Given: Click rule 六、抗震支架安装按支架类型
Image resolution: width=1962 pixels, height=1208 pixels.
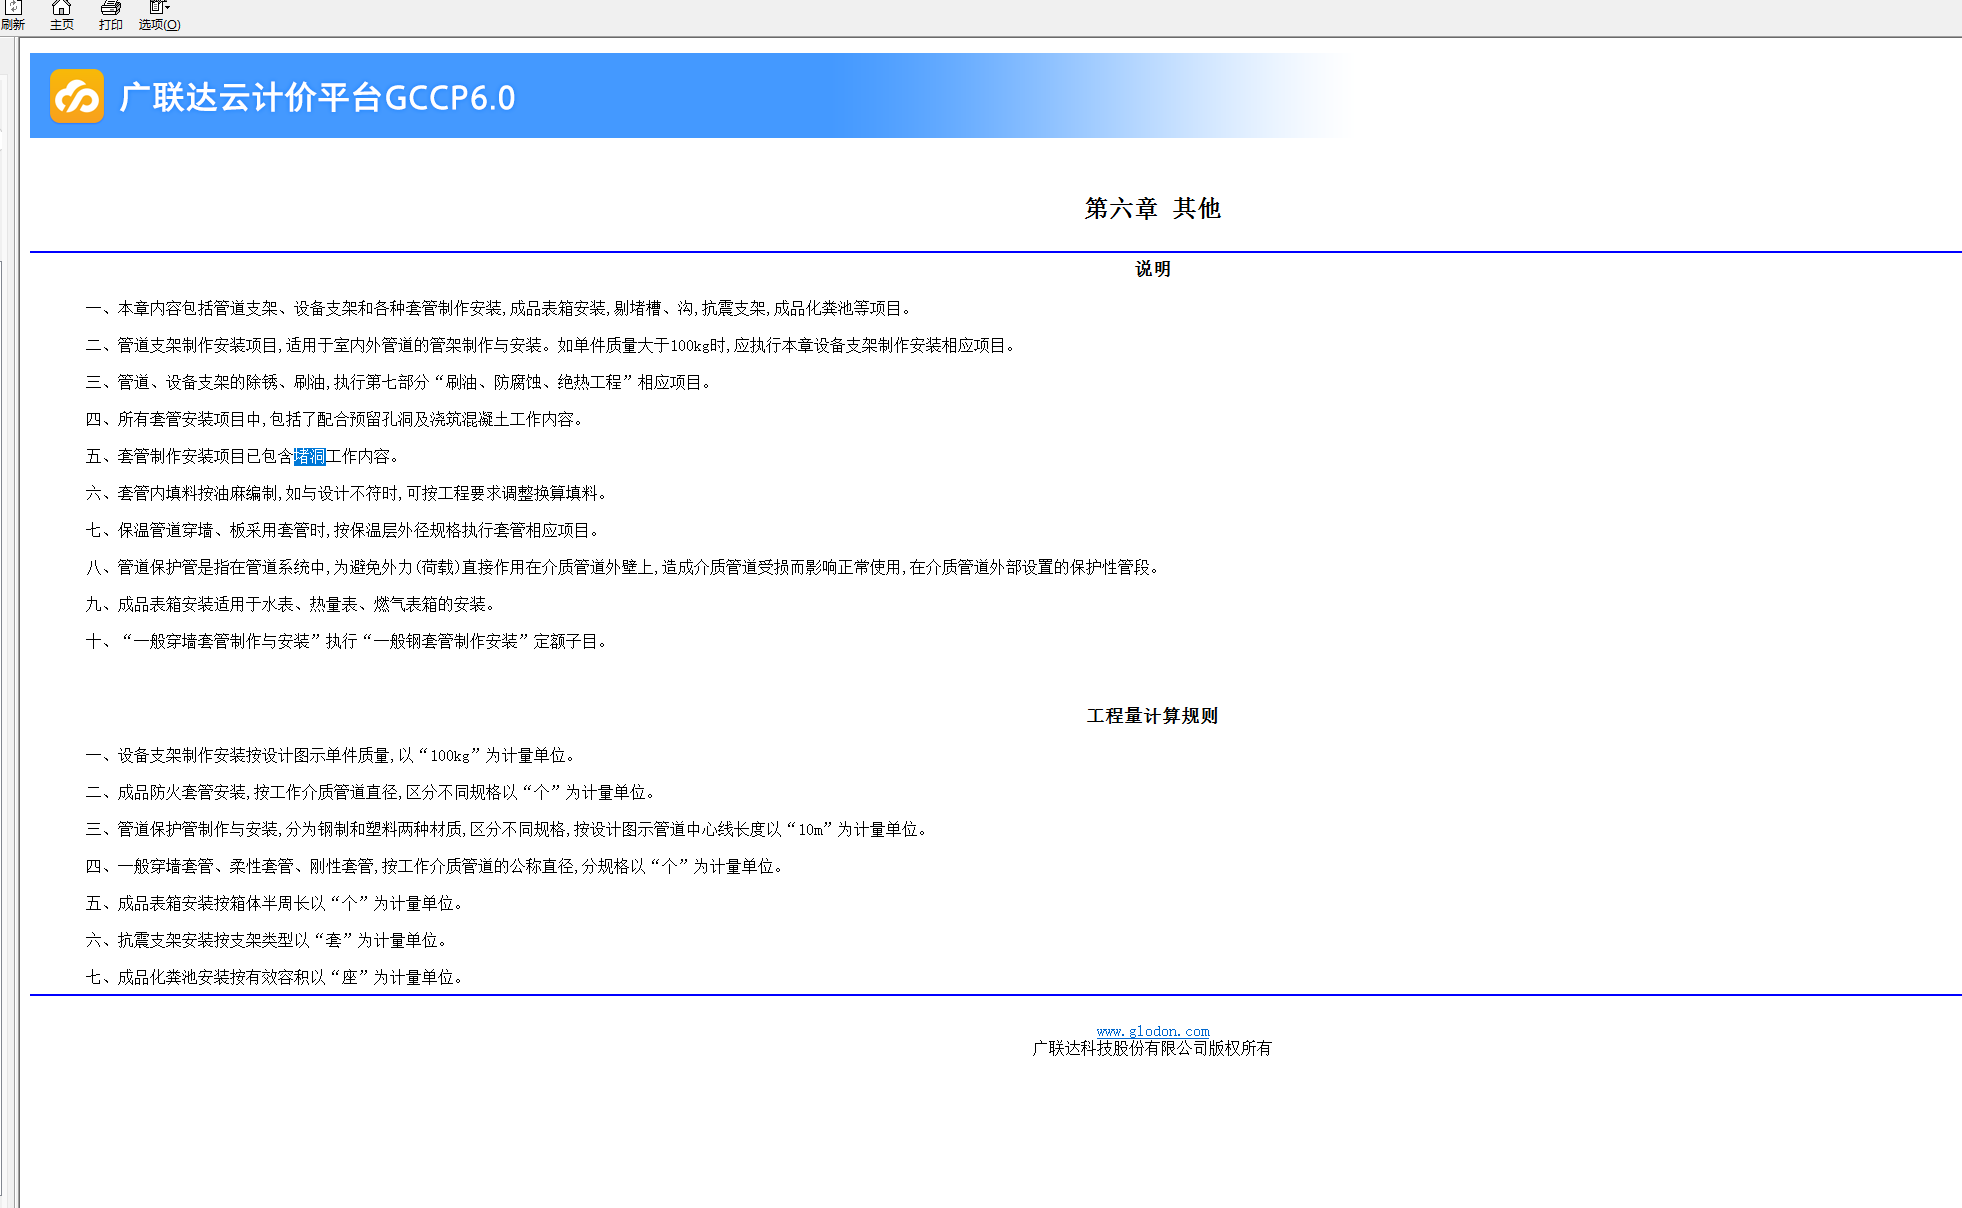Looking at the screenshot, I should click(x=267, y=941).
